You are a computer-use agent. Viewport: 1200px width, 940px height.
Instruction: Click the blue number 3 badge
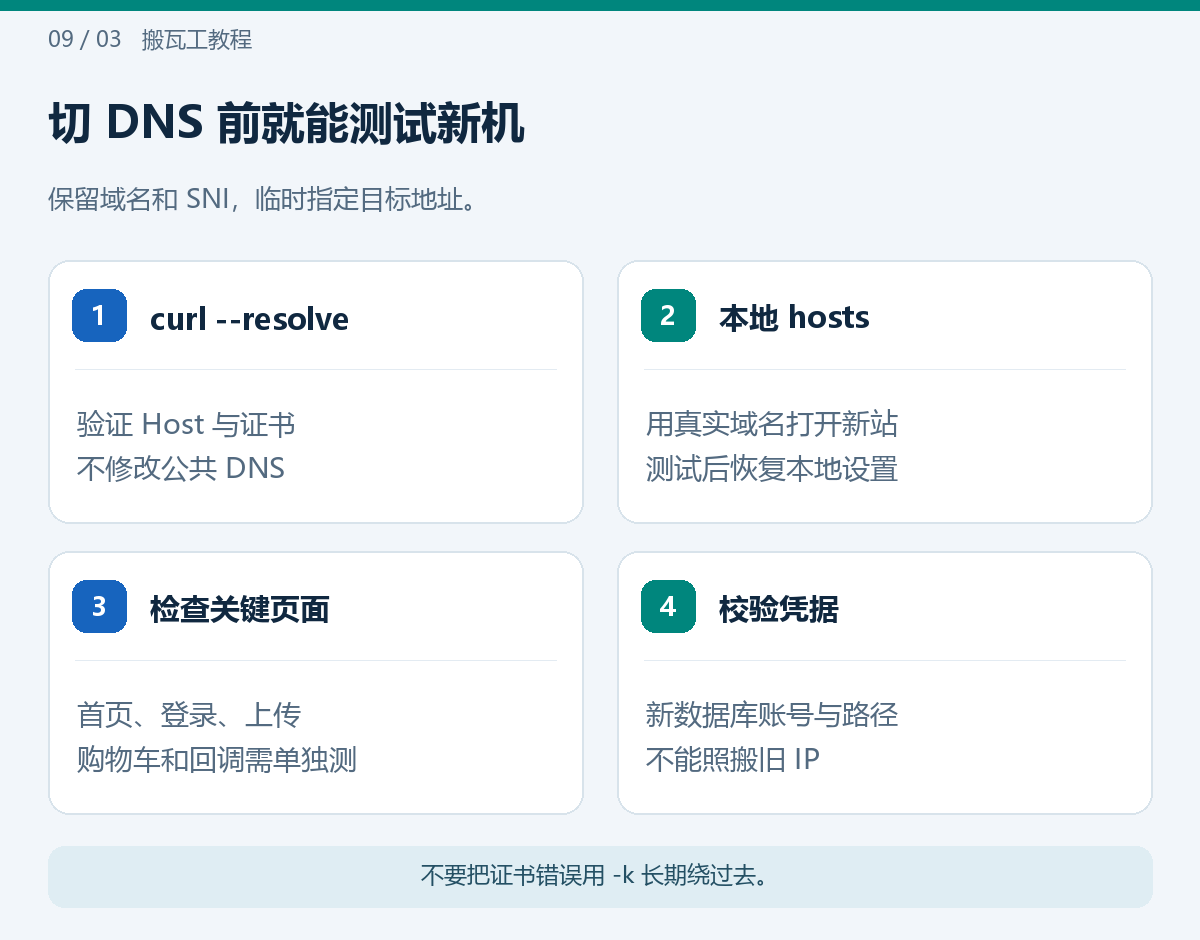click(x=99, y=606)
